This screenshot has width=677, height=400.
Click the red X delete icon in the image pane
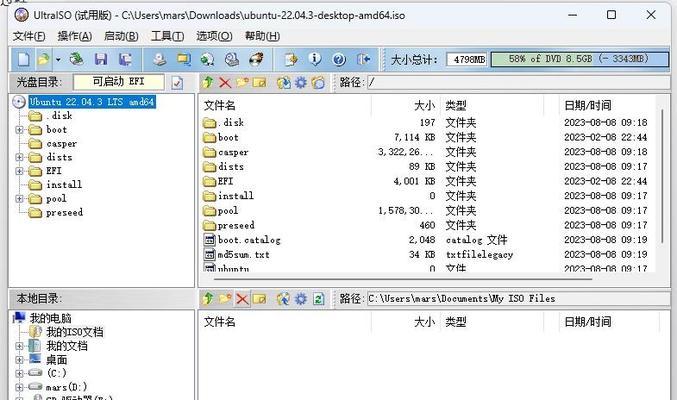225,82
